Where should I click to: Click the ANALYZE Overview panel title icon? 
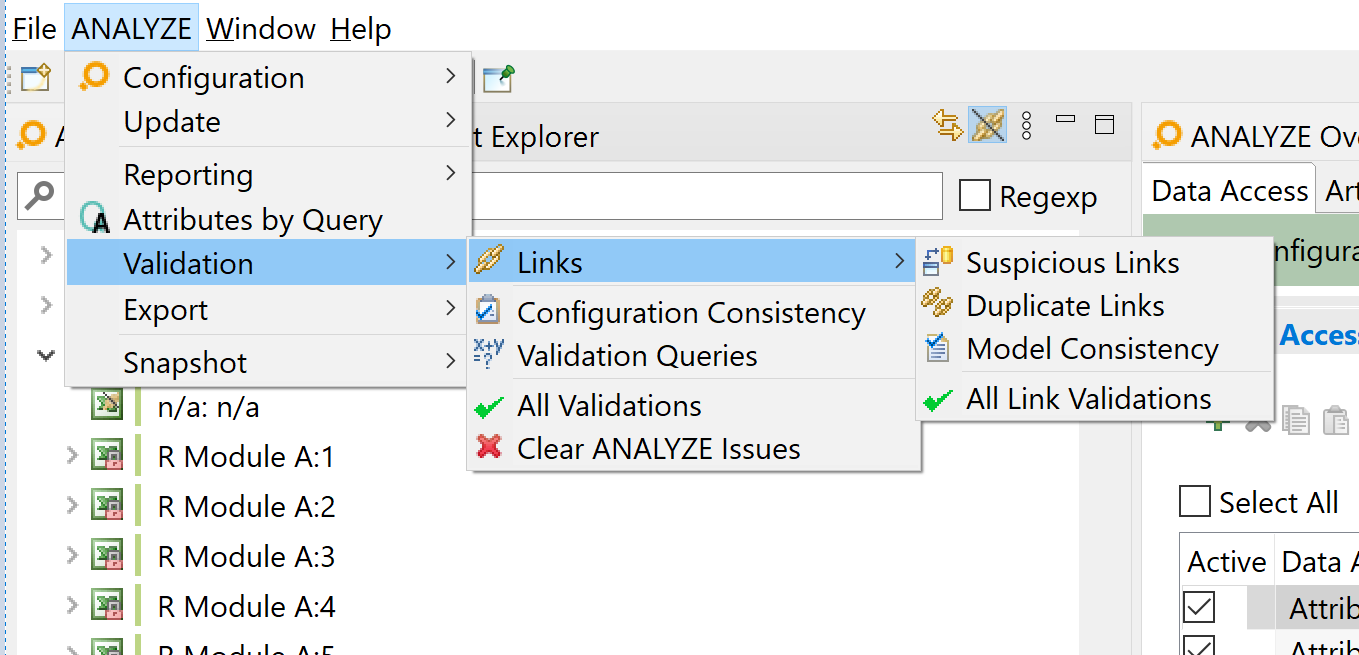tap(1167, 135)
